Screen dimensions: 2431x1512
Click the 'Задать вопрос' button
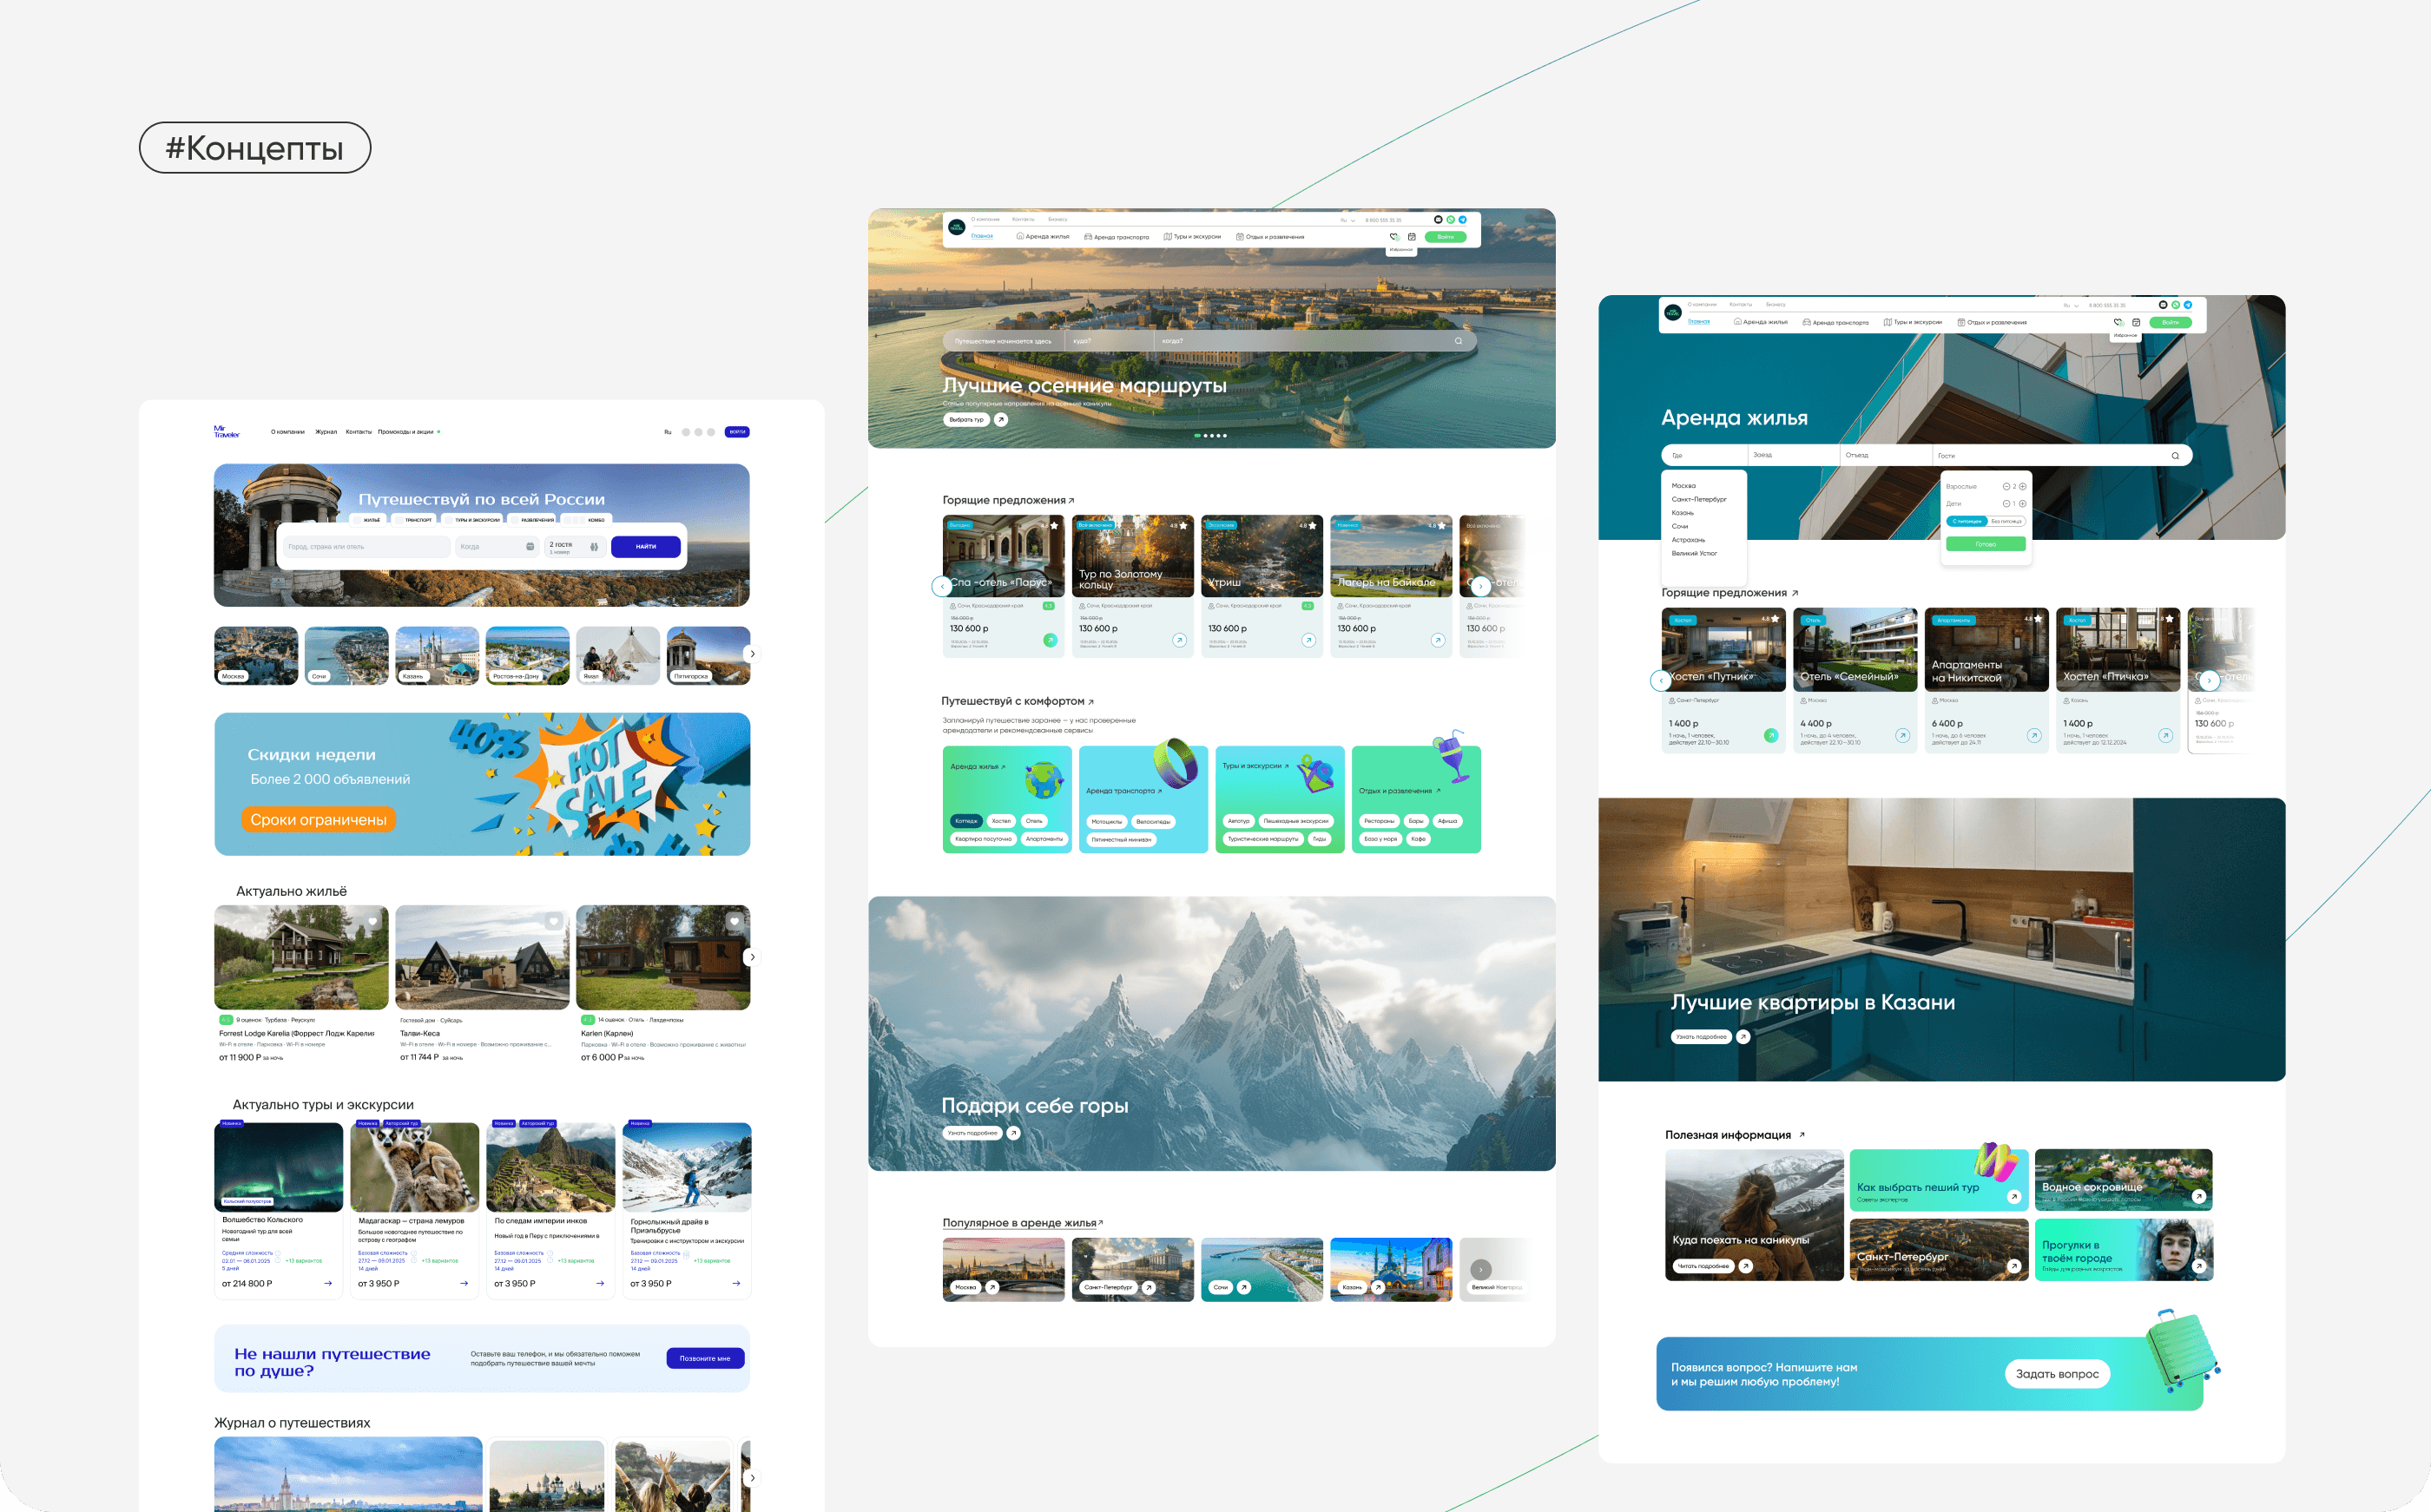point(2056,1374)
